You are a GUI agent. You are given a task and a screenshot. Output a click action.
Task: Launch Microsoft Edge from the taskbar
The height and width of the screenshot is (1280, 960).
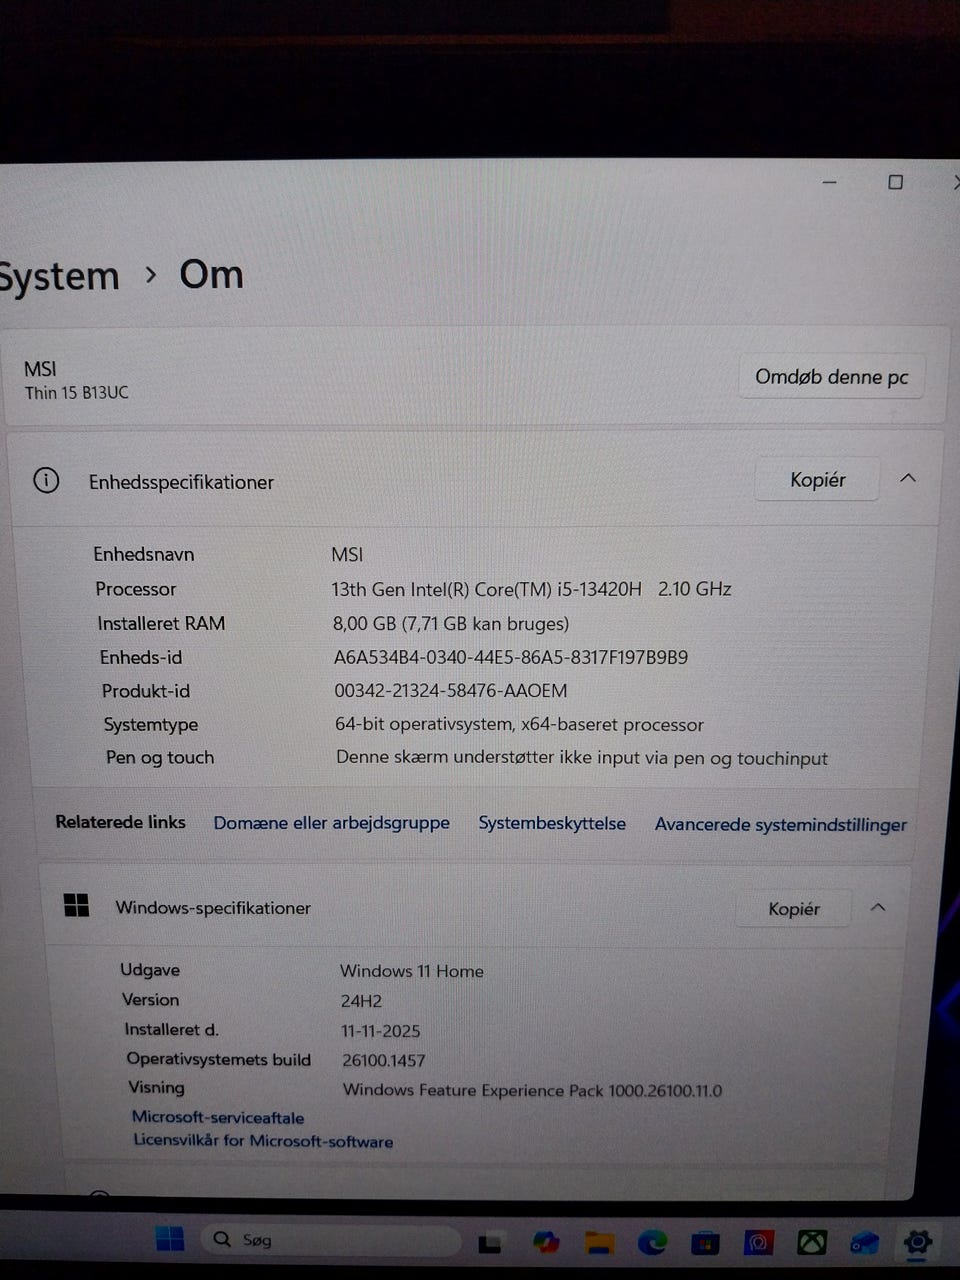coord(653,1242)
